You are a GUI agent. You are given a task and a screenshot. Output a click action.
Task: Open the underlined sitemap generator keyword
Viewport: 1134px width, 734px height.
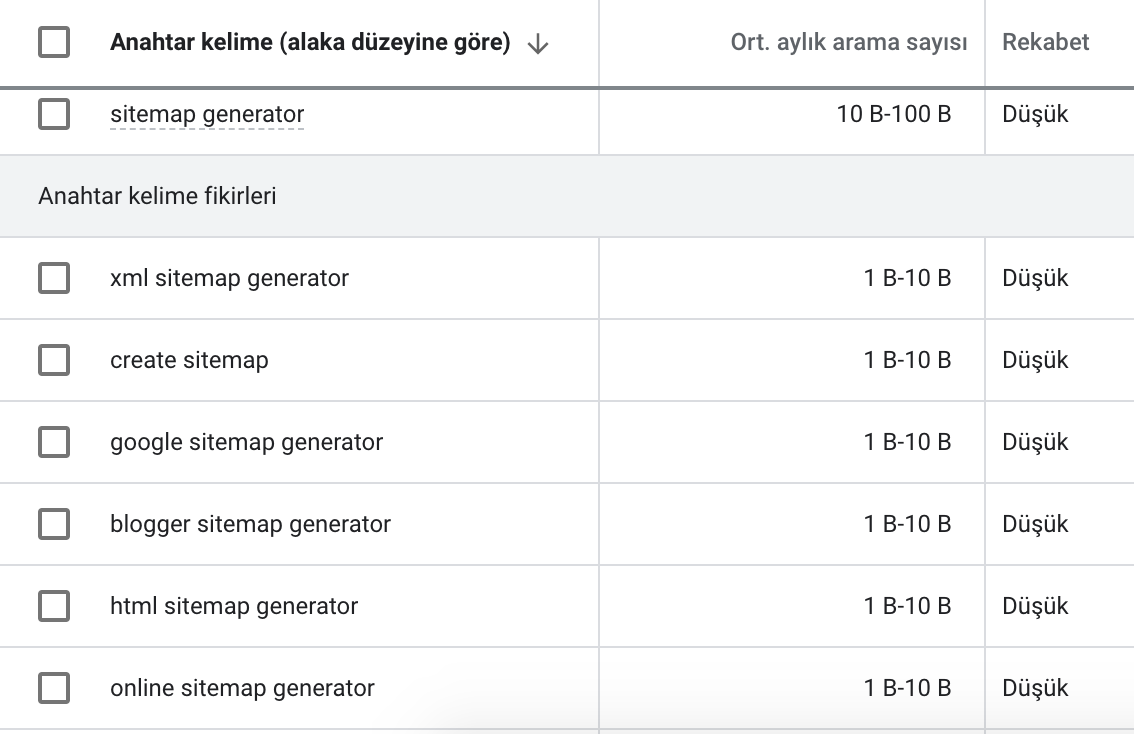click(207, 114)
